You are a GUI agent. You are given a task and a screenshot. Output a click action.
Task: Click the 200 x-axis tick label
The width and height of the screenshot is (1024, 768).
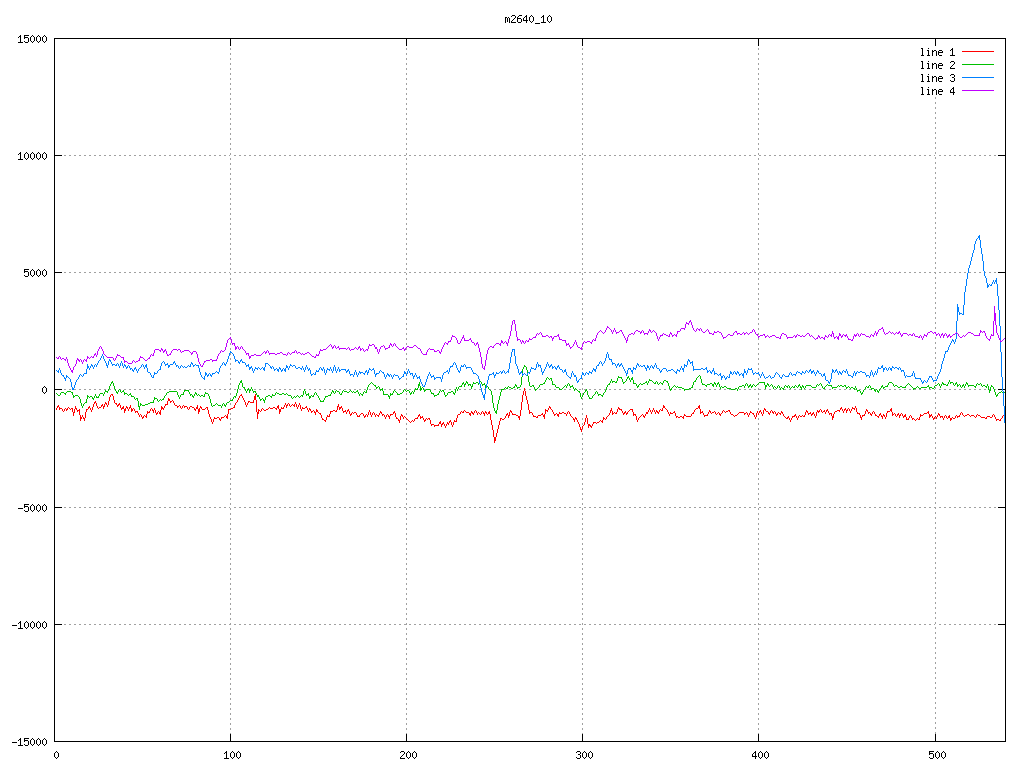(x=407, y=755)
